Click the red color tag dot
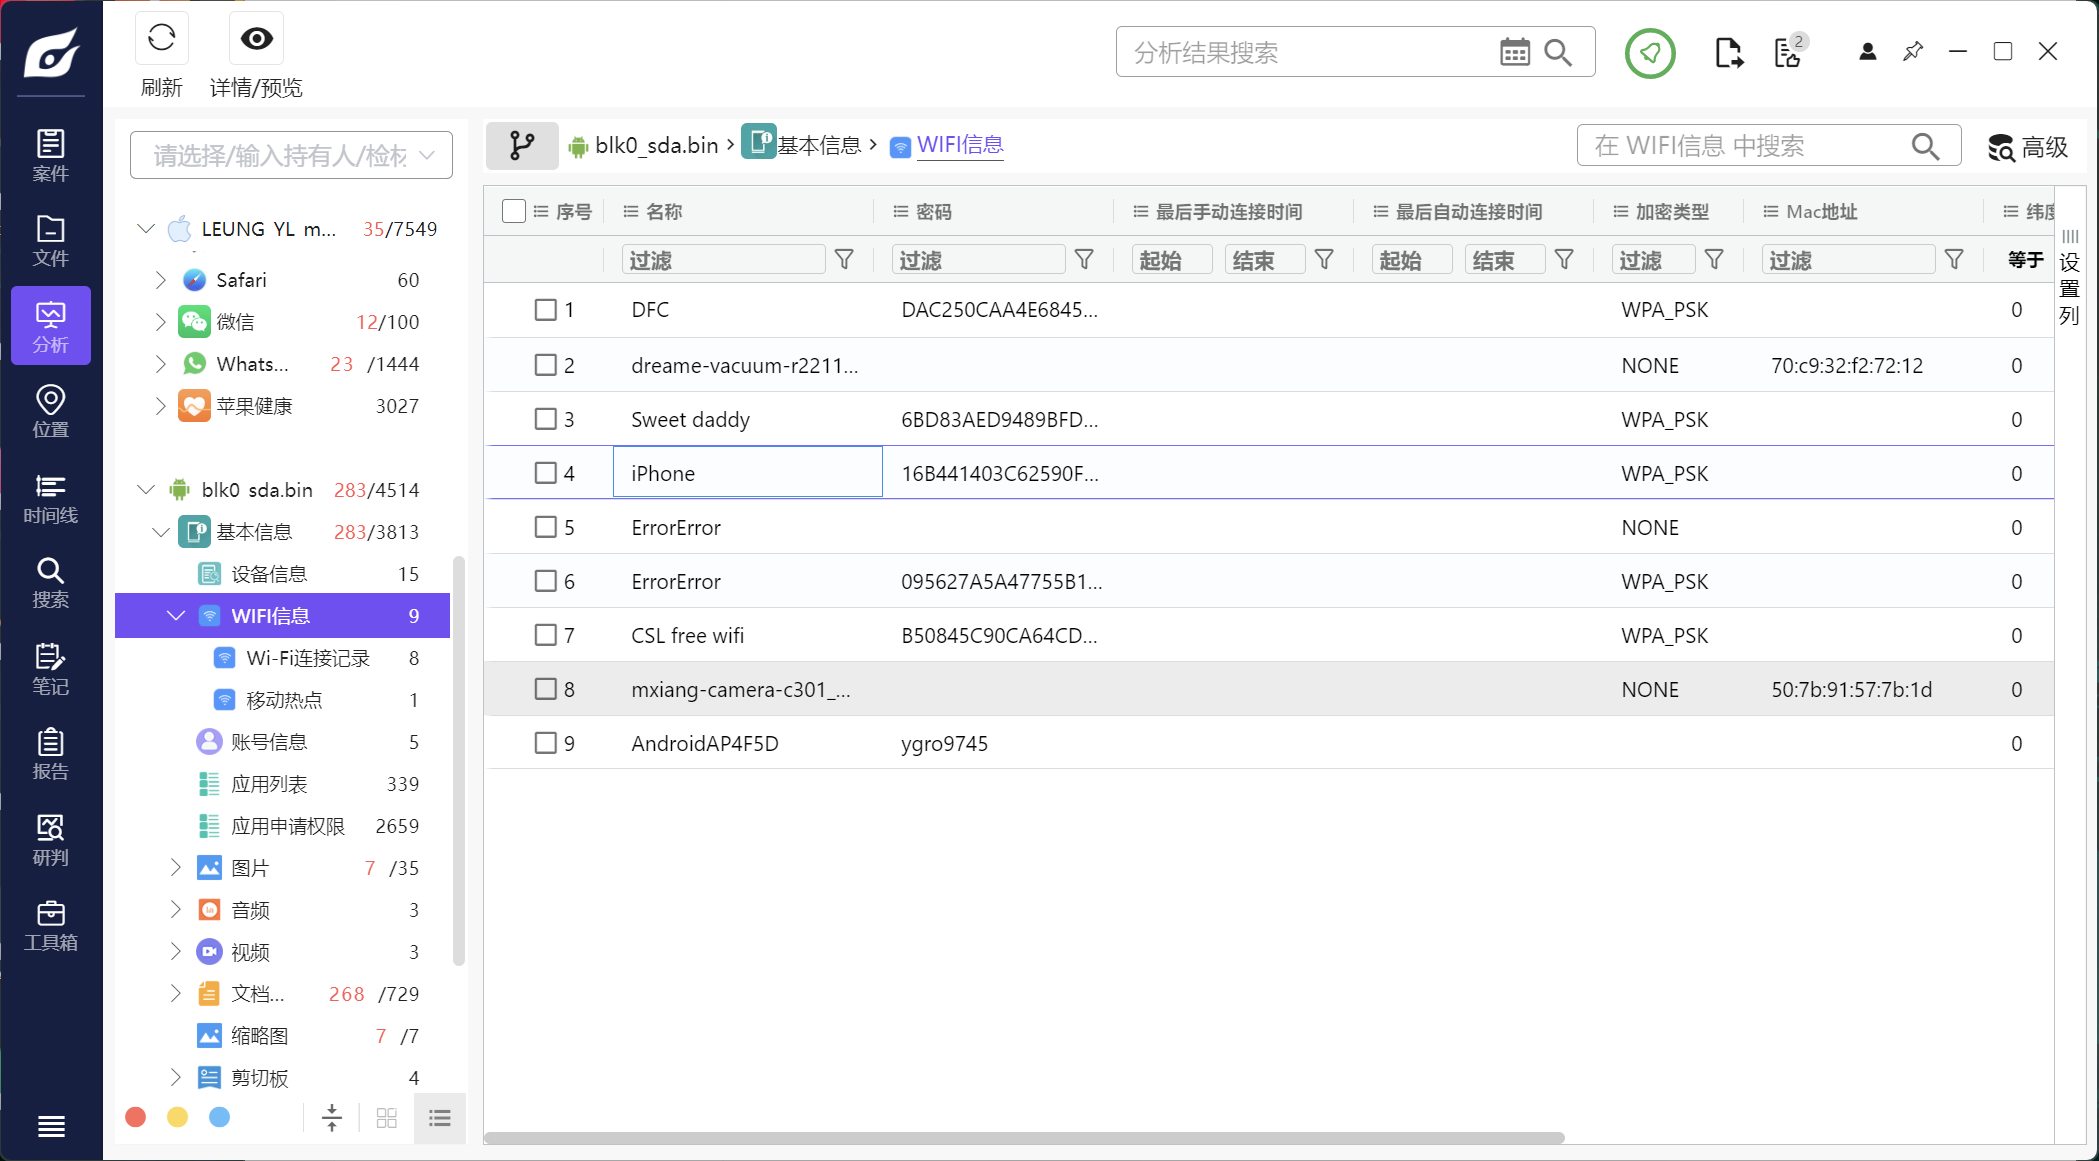The width and height of the screenshot is (2099, 1161). pos(136,1117)
